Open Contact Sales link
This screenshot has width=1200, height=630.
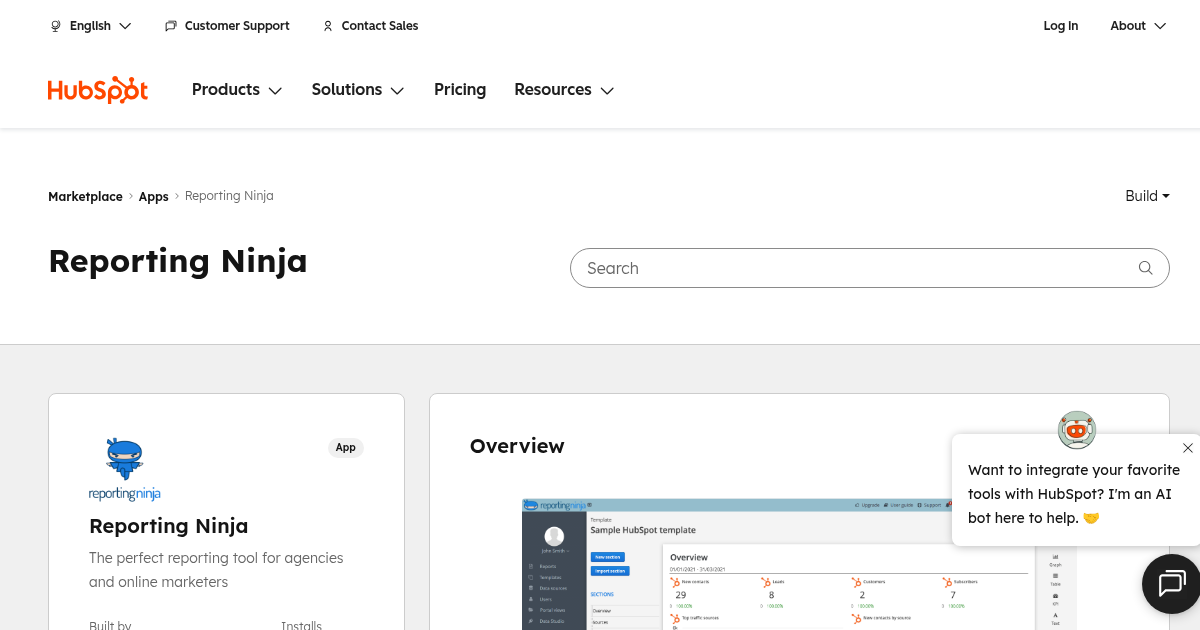tap(370, 26)
